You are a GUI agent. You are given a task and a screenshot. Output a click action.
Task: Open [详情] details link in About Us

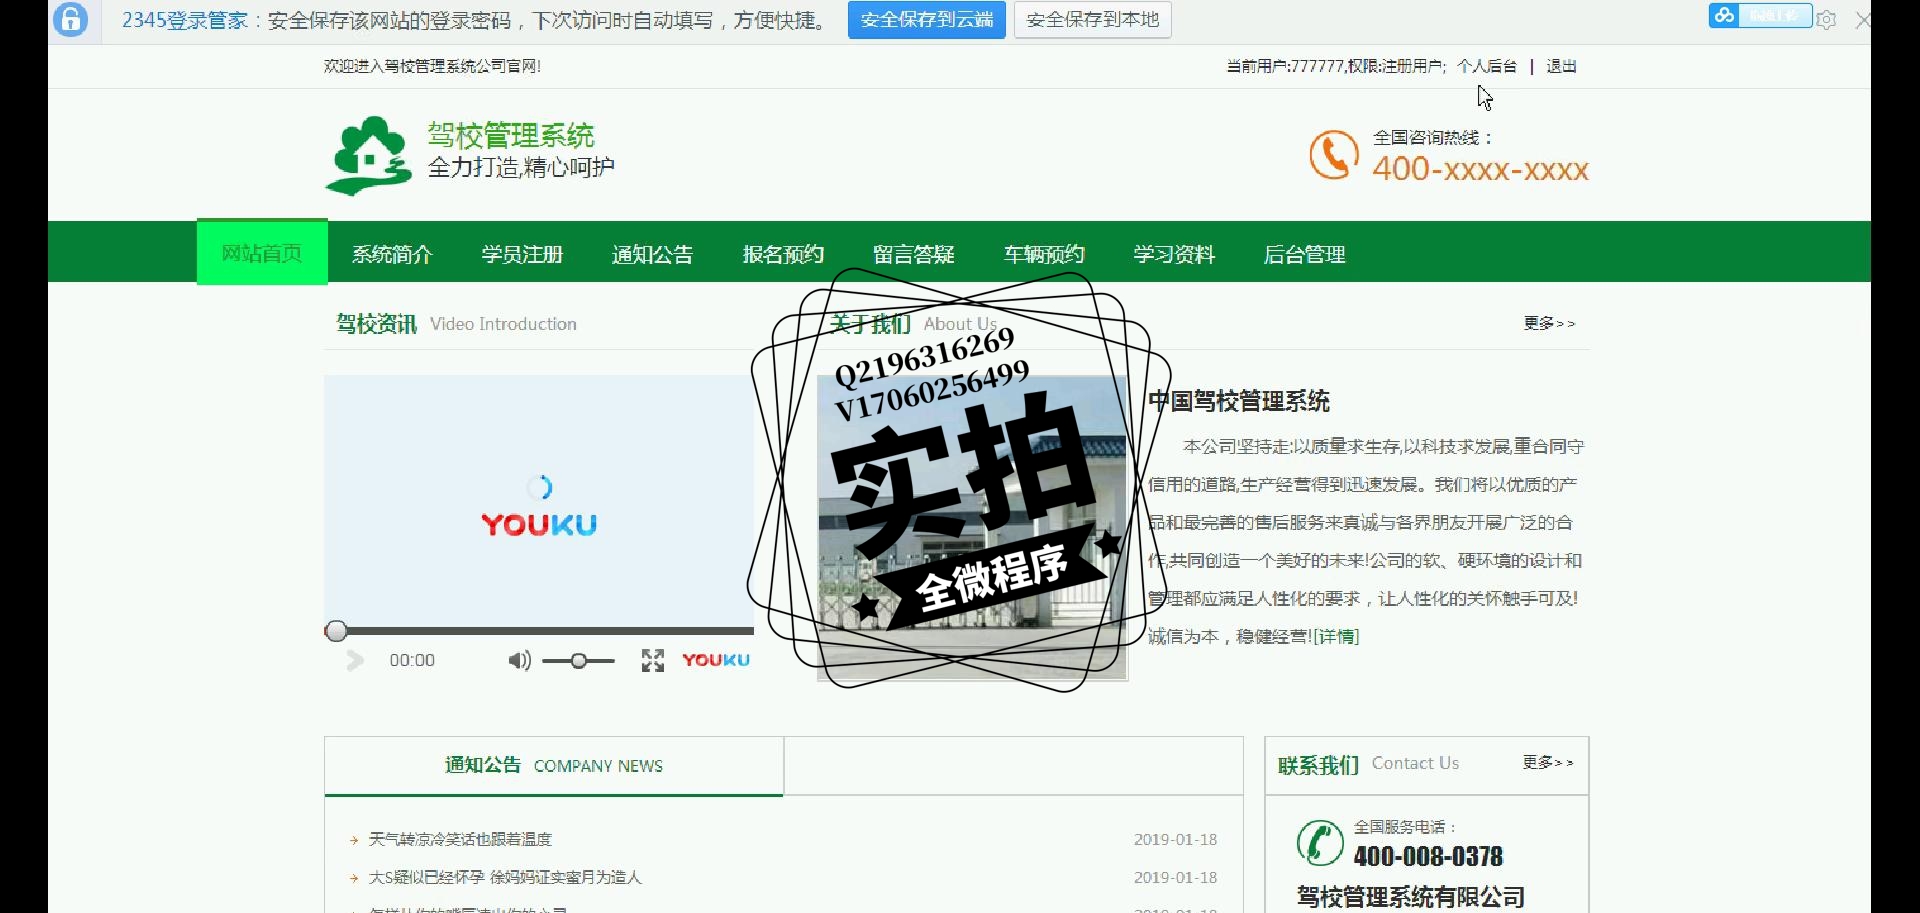pos(1336,636)
